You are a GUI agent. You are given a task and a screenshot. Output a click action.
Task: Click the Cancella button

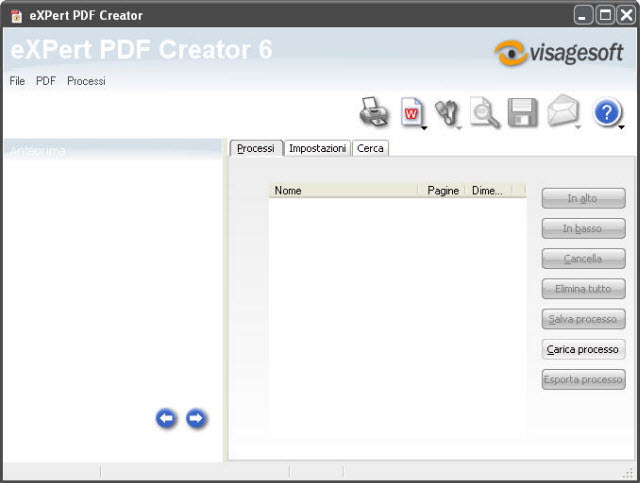pyautogui.click(x=583, y=259)
